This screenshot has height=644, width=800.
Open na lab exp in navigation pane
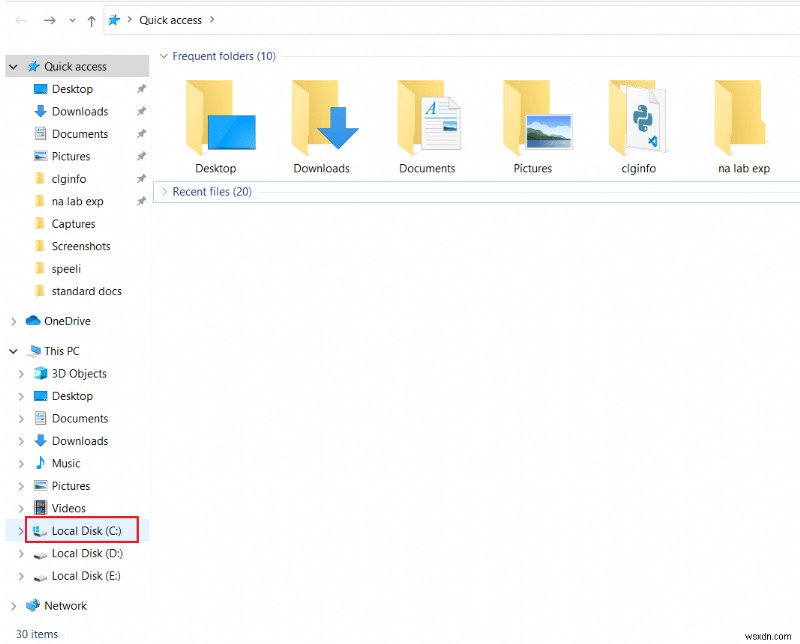tap(77, 201)
